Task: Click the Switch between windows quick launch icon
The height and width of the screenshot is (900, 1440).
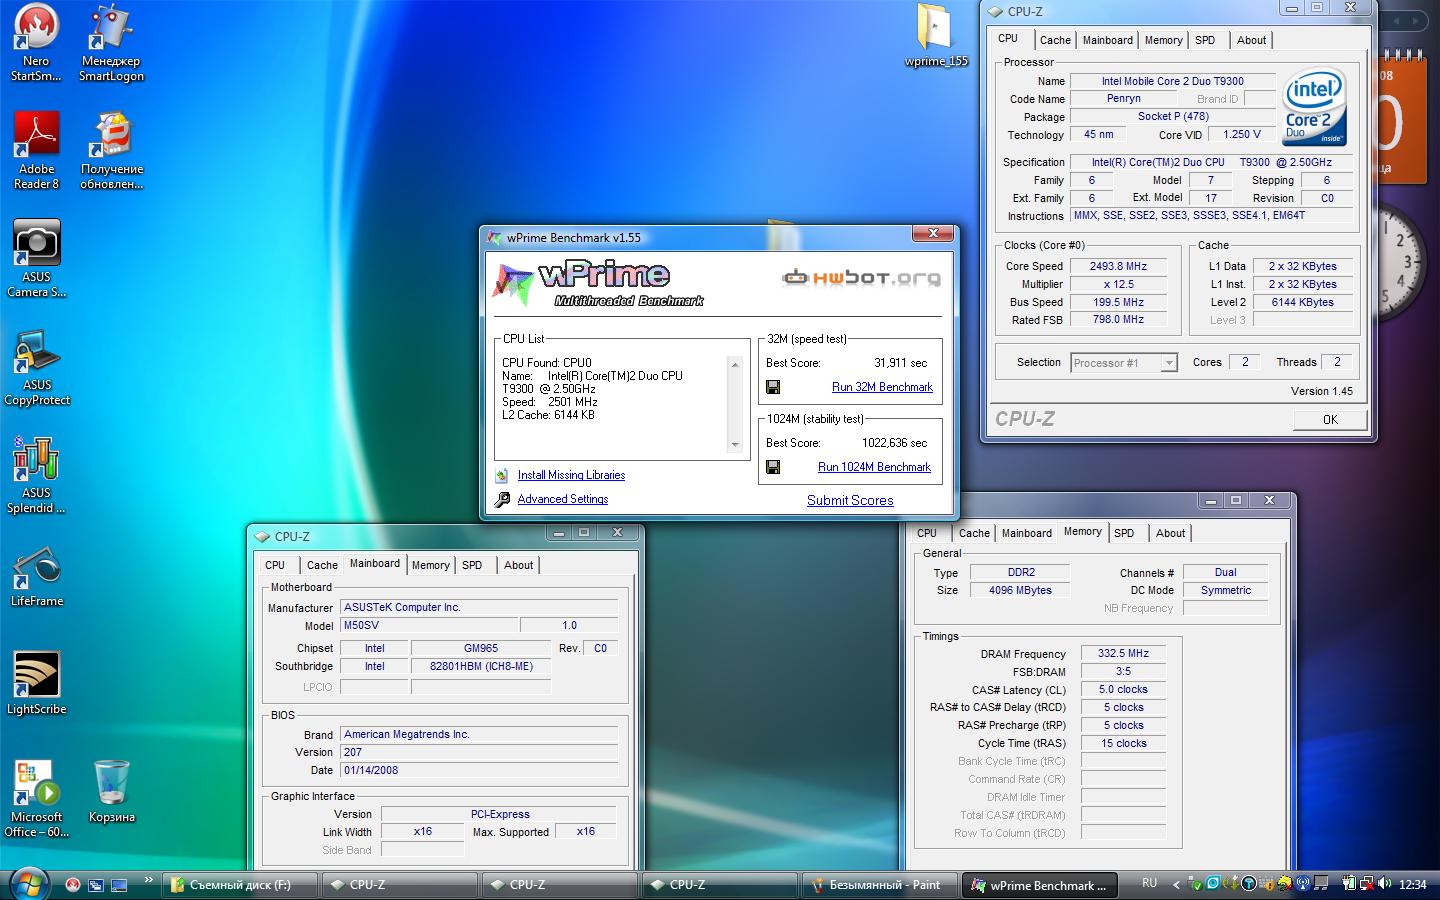Action: click(96, 884)
